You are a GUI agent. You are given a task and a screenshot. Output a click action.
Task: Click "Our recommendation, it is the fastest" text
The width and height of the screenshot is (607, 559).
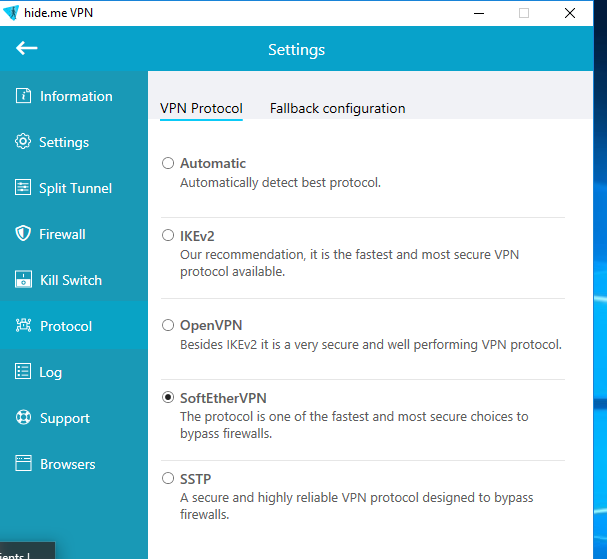tap(350, 263)
